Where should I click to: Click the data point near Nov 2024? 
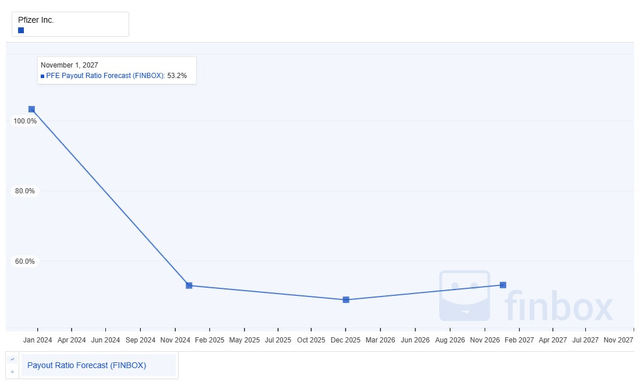(x=189, y=285)
